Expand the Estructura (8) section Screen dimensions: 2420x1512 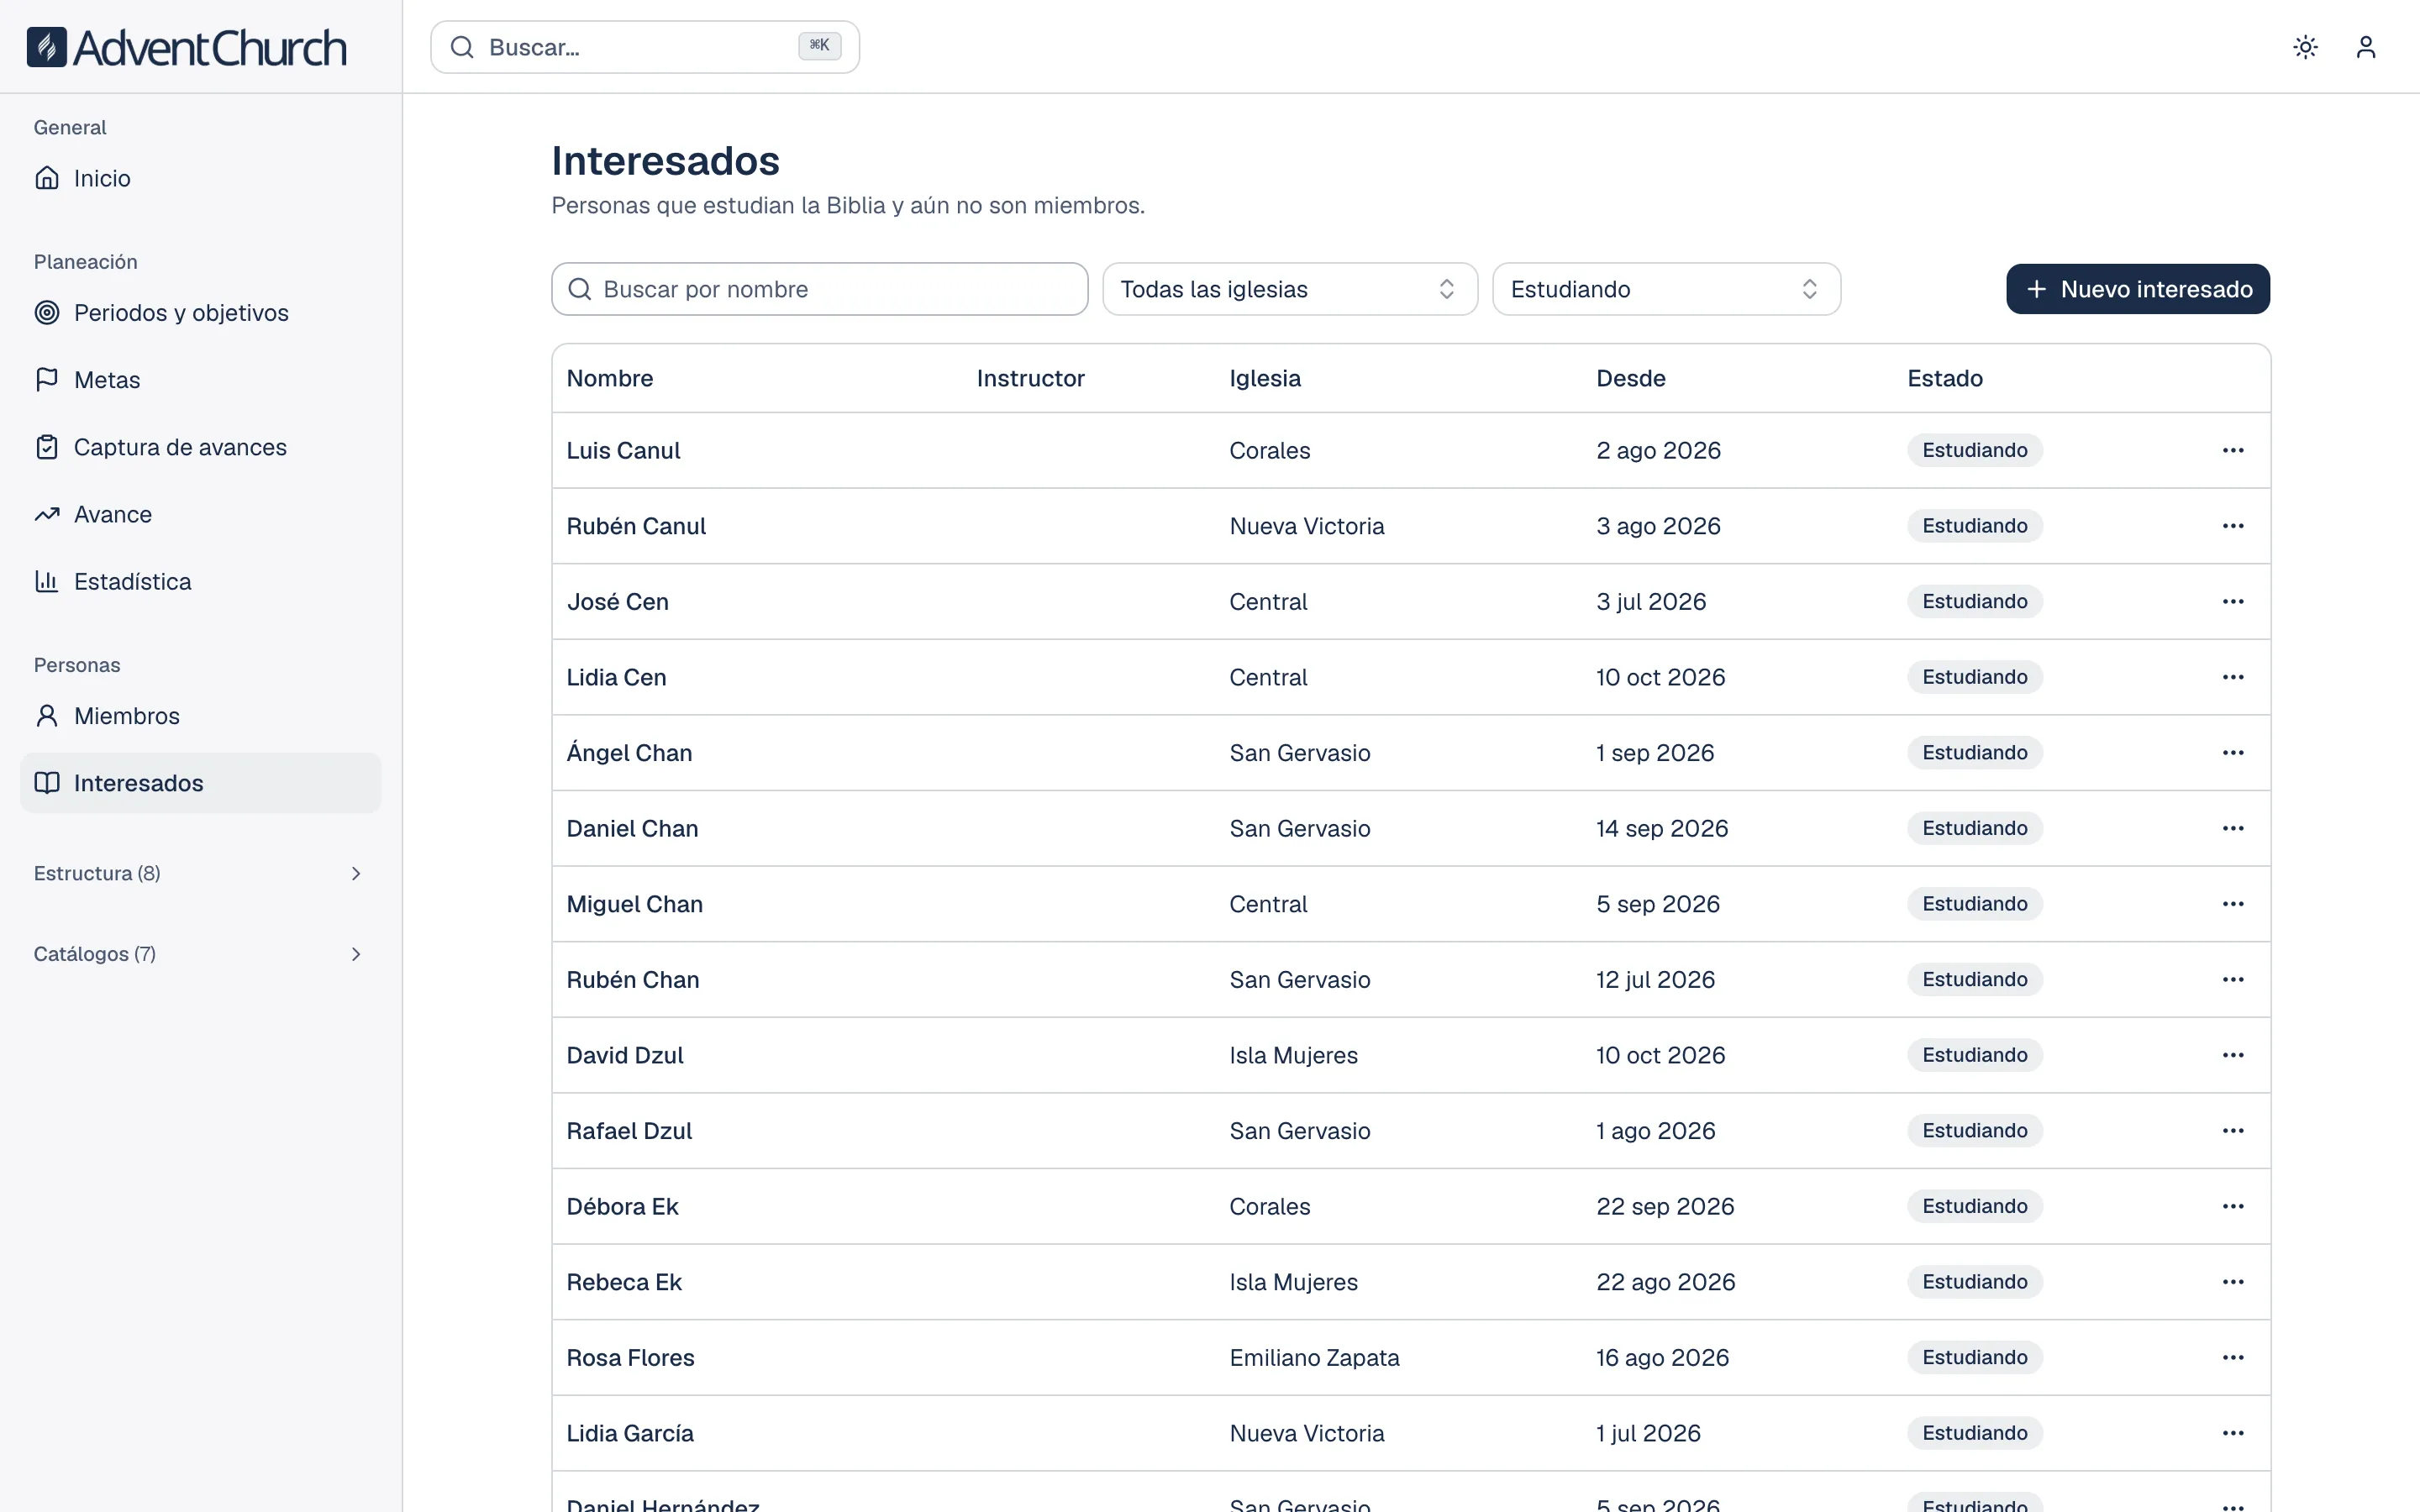click(200, 873)
